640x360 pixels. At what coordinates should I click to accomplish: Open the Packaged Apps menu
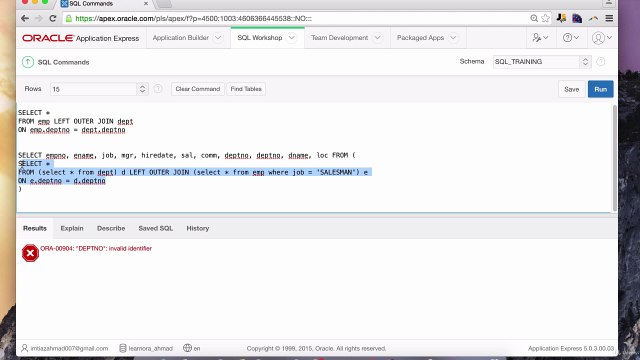[x=420, y=38]
